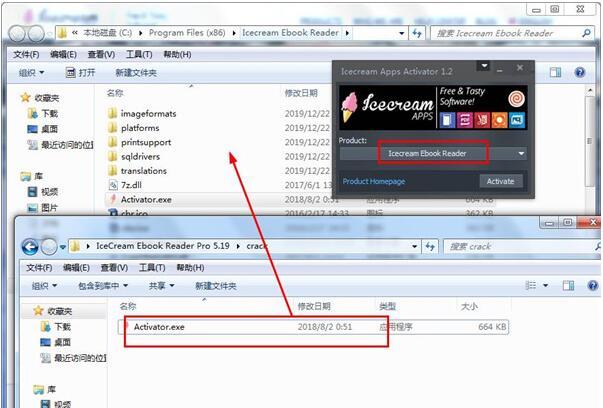The image size is (603, 408).
Task: Expand 组织 dropdown in top Explorer window
Action: click(32, 73)
